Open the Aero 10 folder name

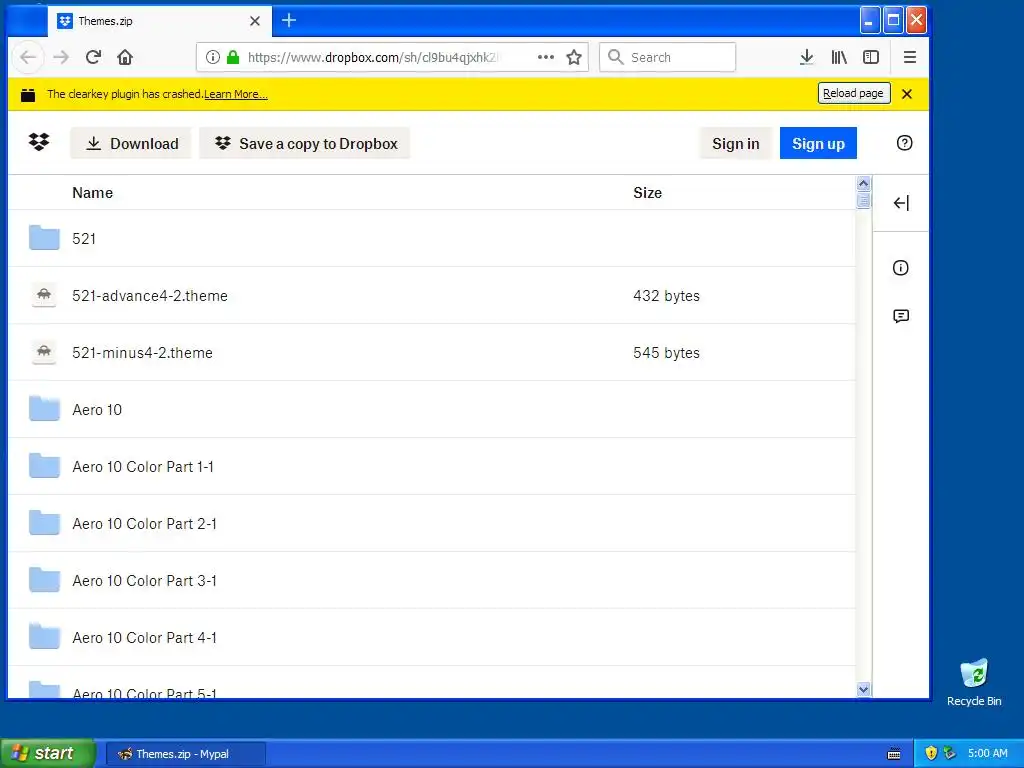(97, 409)
